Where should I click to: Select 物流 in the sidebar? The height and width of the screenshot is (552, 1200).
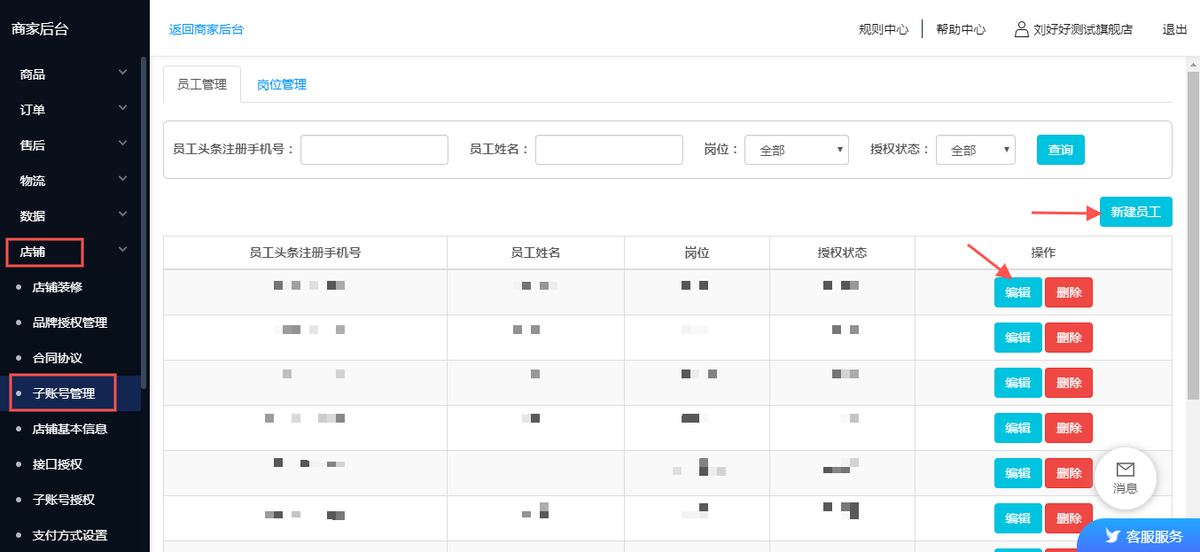coord(33,181)
